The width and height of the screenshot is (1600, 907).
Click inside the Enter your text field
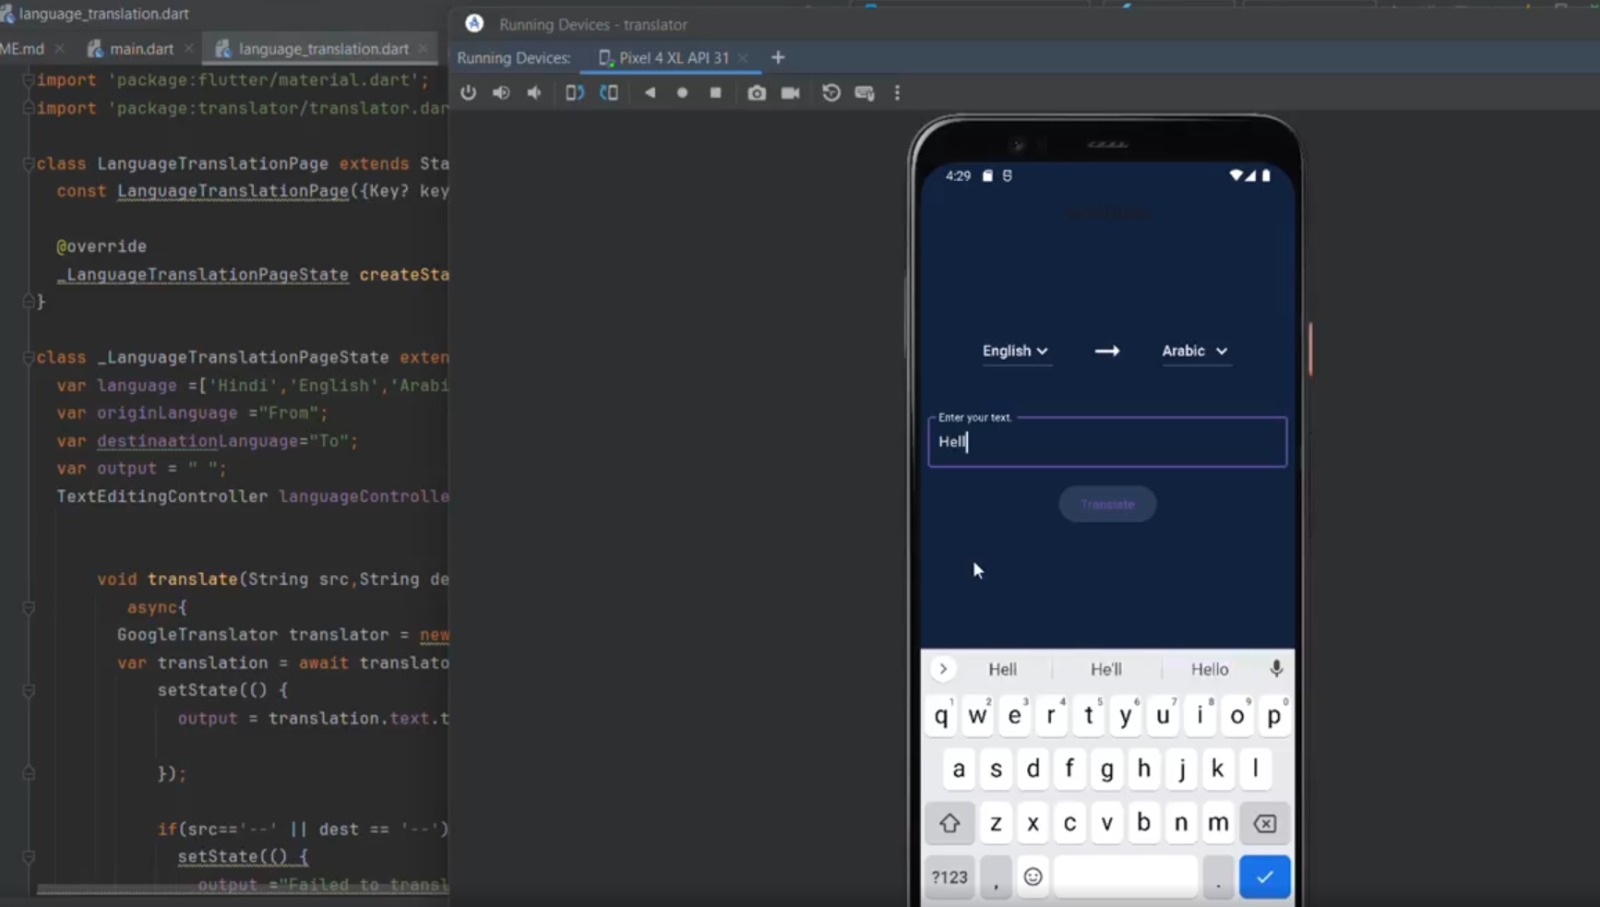1106,442
